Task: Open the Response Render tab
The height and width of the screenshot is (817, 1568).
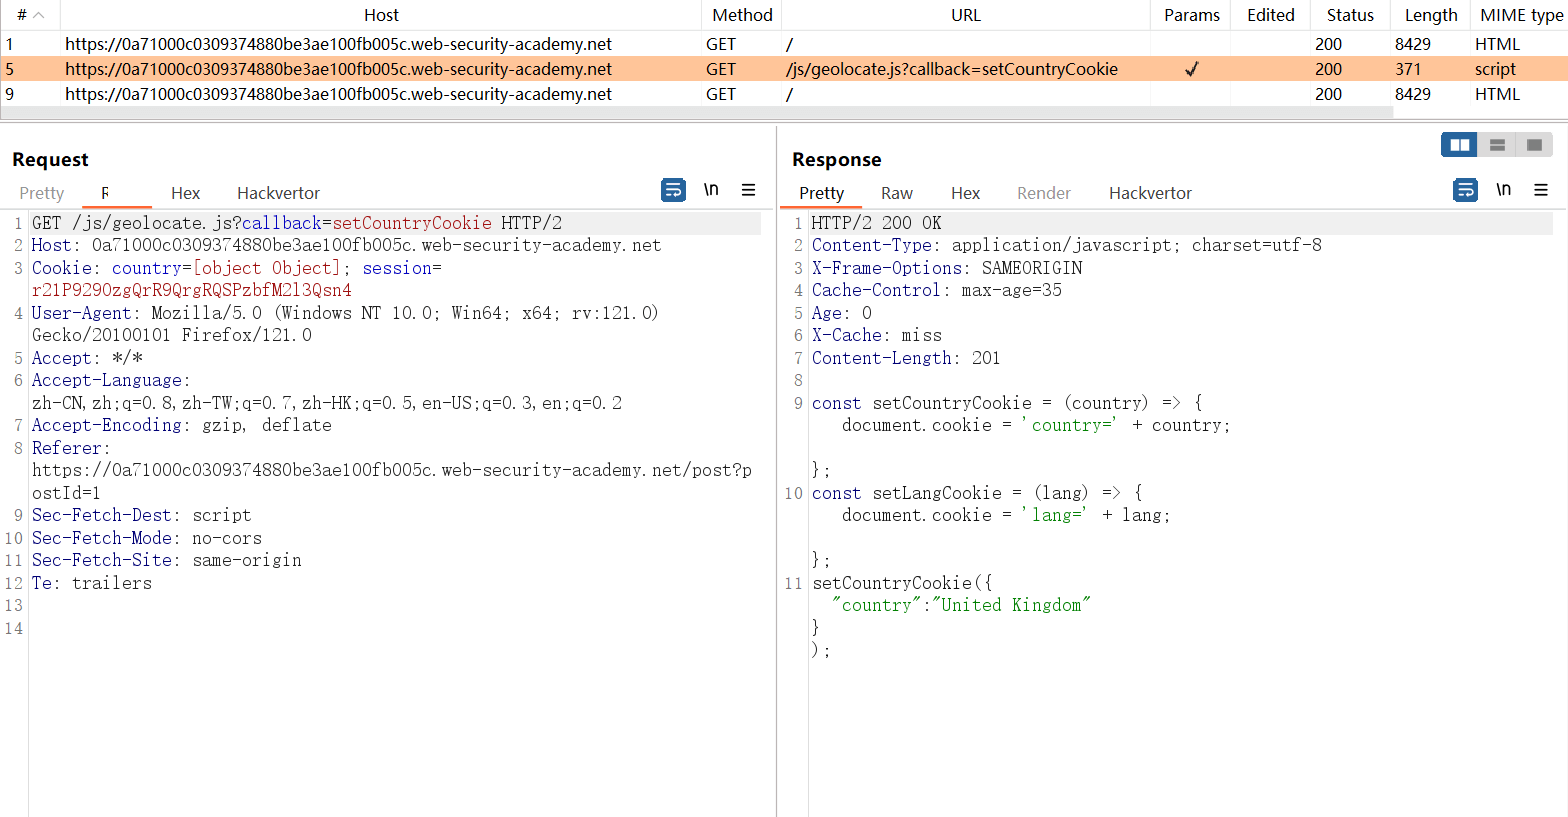Action: pyautogui.click(x=1043, y=193)
